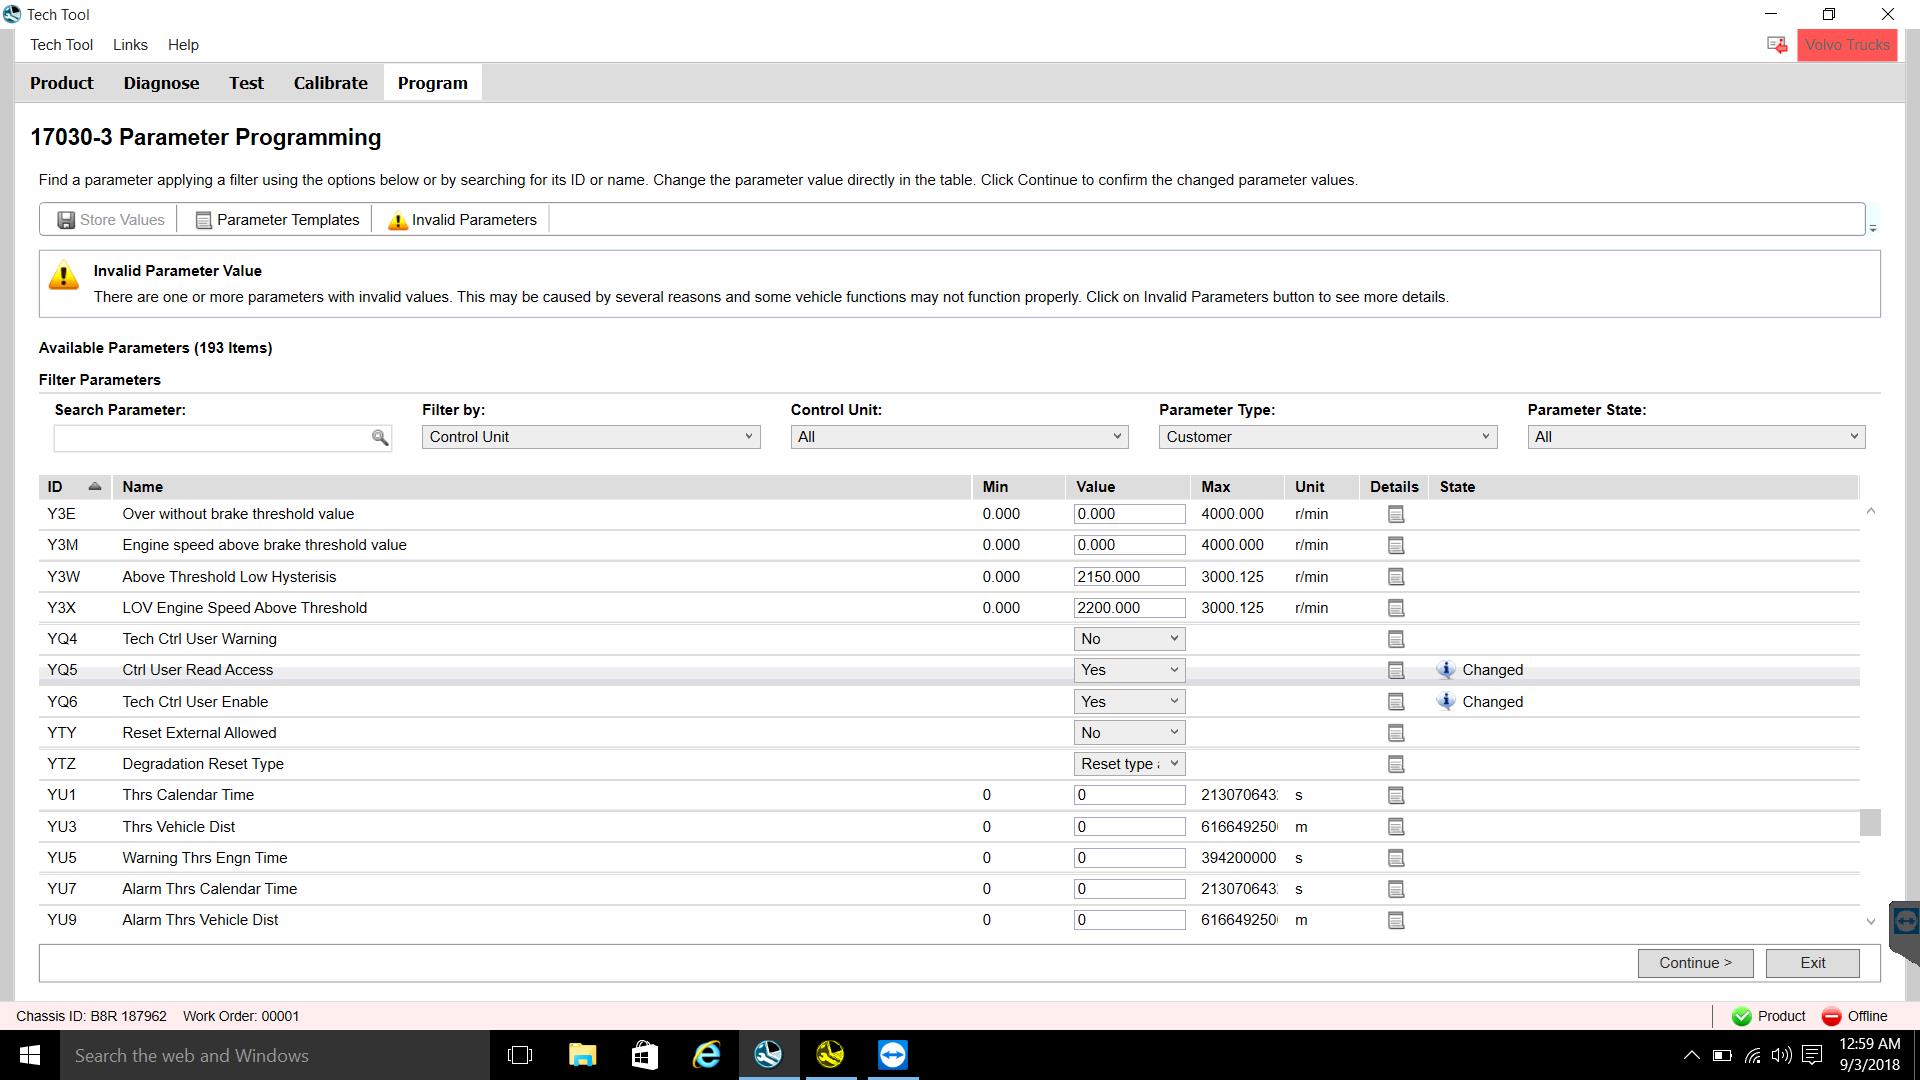
Task: Open the Links menu
Action: 130,45
